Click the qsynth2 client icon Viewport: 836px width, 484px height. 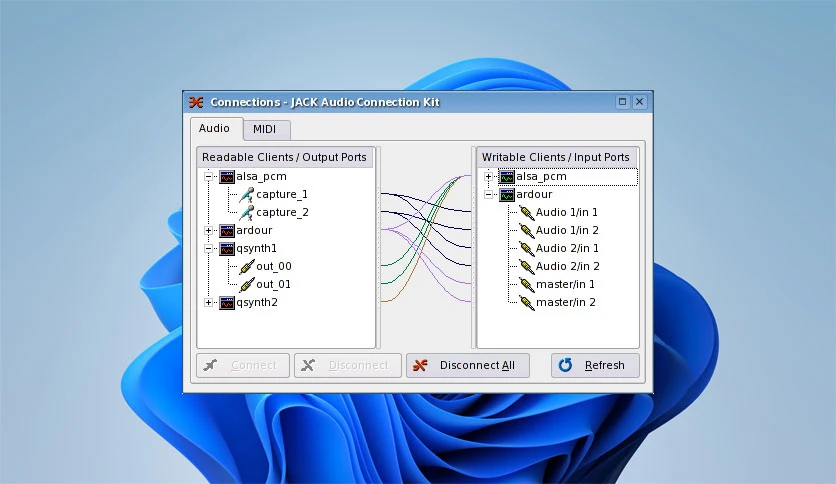click(x=227, y=303)
